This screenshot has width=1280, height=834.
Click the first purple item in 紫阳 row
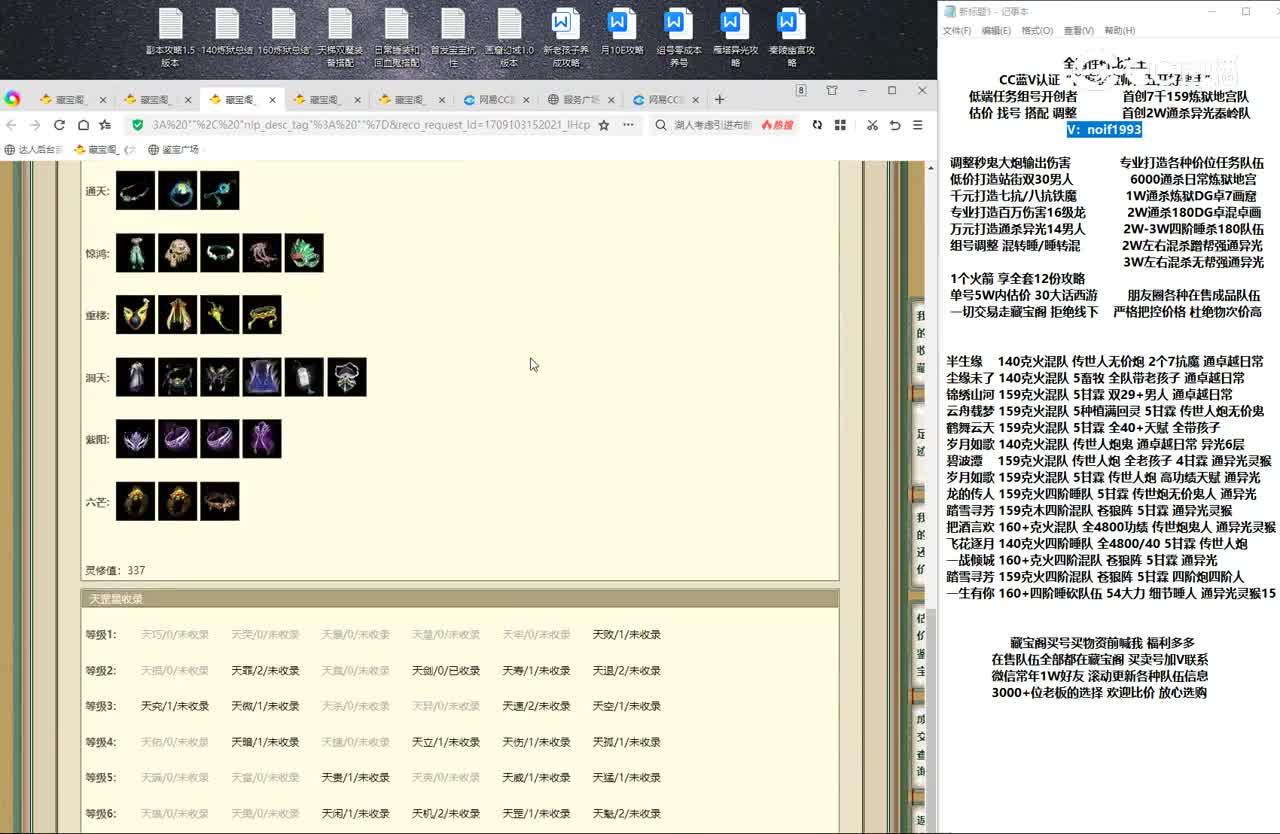pos(135,439)
